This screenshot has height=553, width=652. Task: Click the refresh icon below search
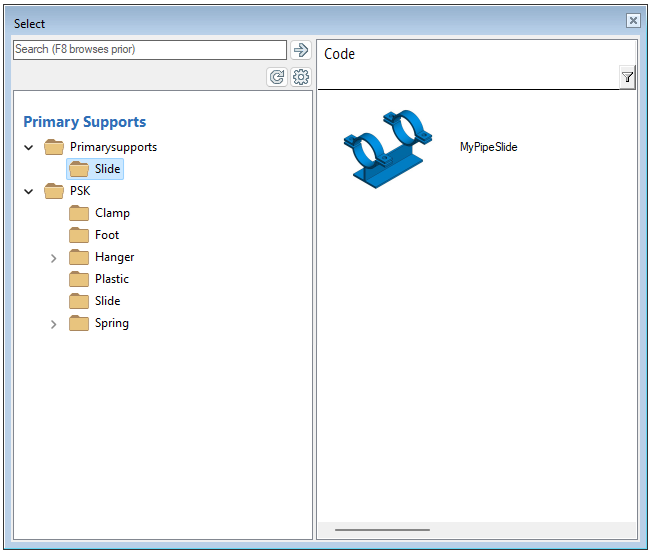(x=277, y=77)
